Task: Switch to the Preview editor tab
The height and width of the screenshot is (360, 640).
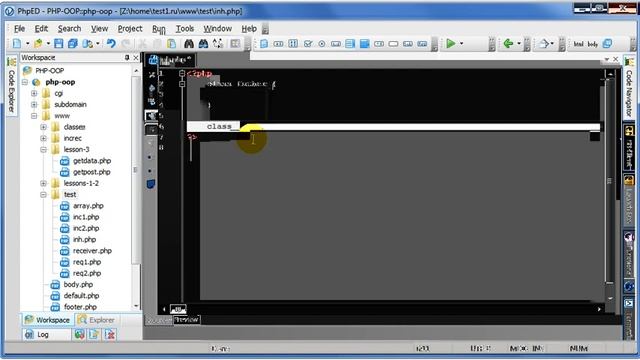Action: pos(187,320)
